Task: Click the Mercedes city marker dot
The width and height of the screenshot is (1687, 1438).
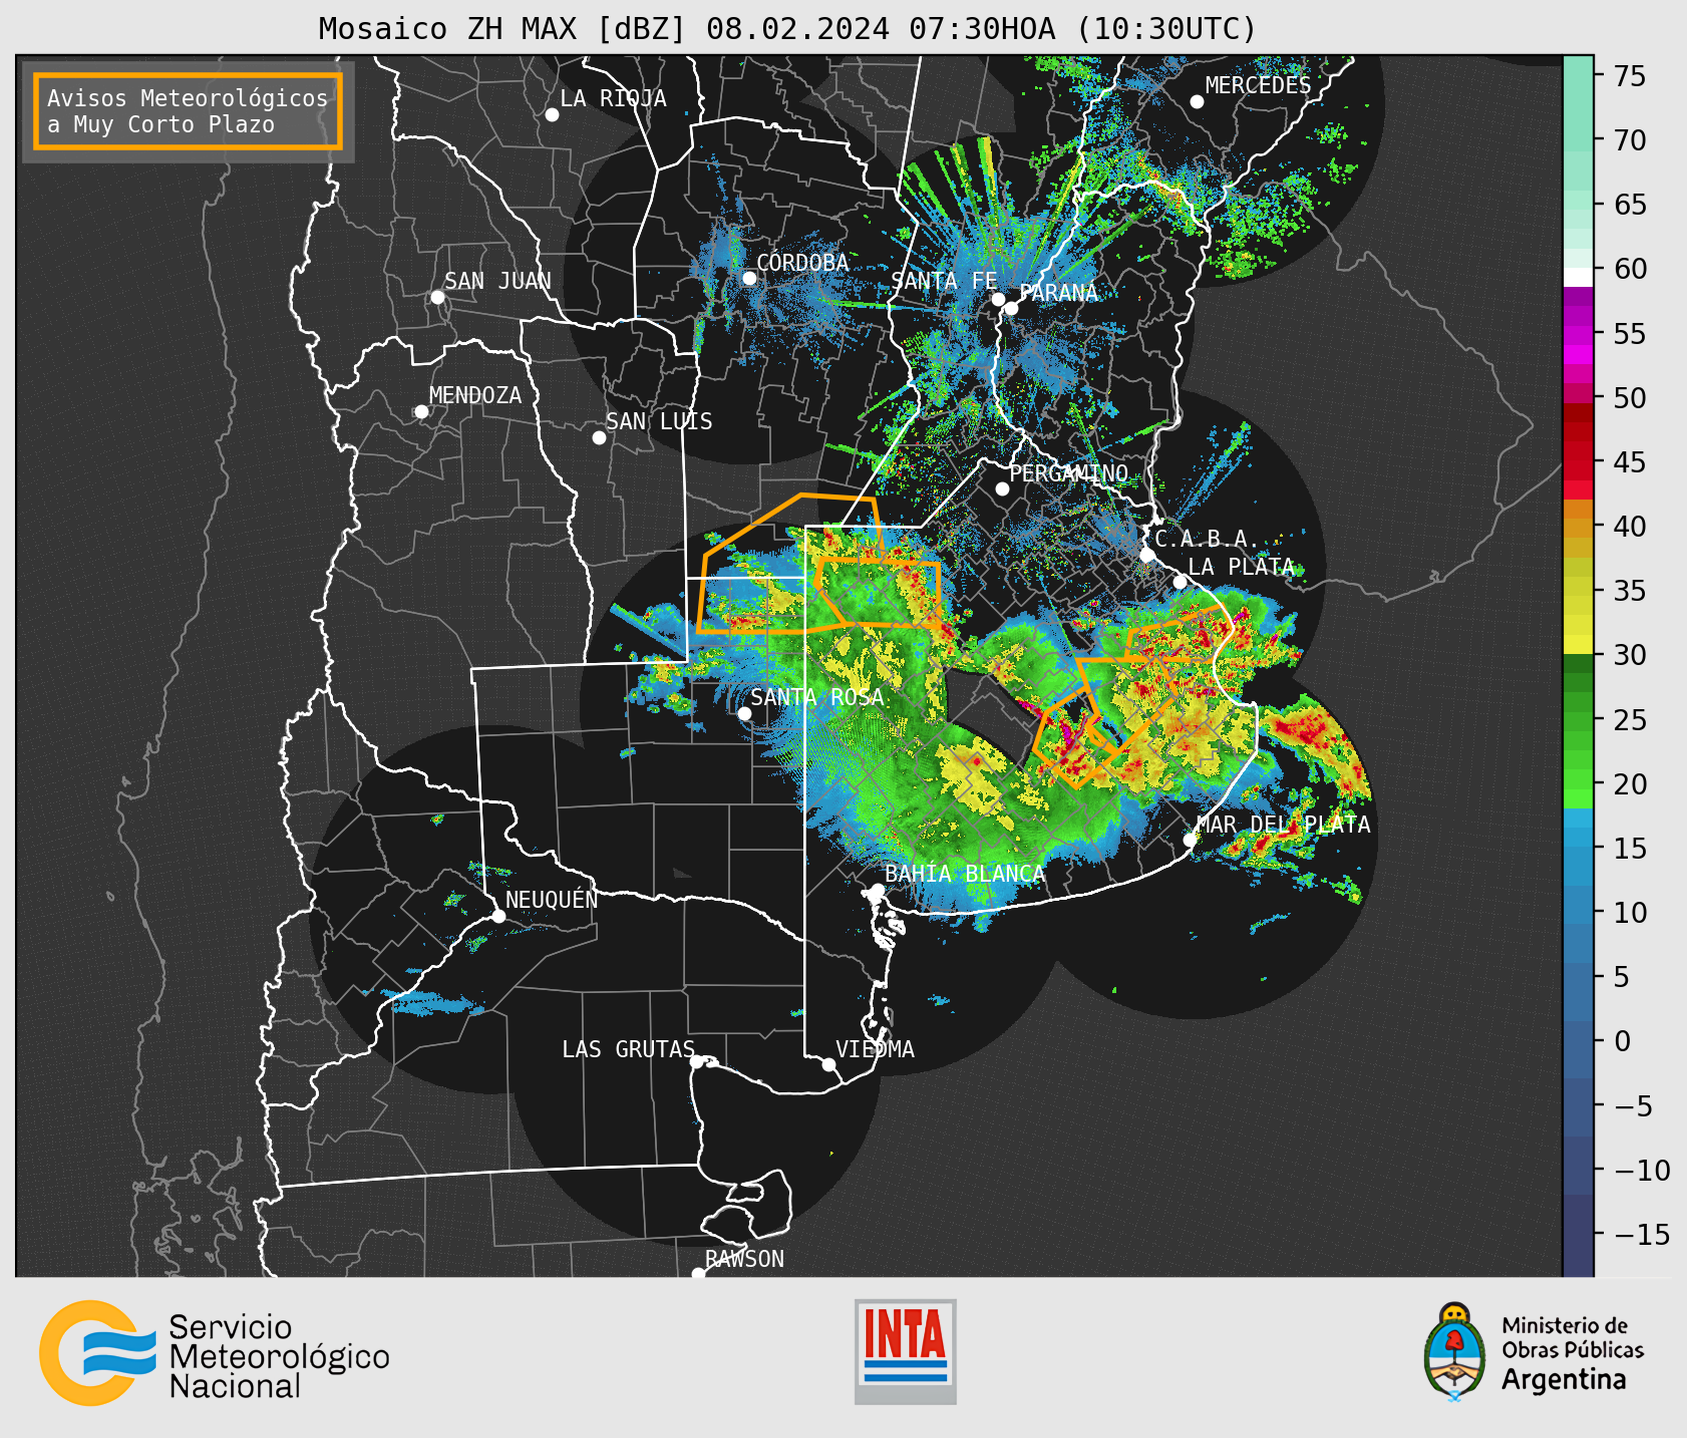Action: click(1197, 102)
